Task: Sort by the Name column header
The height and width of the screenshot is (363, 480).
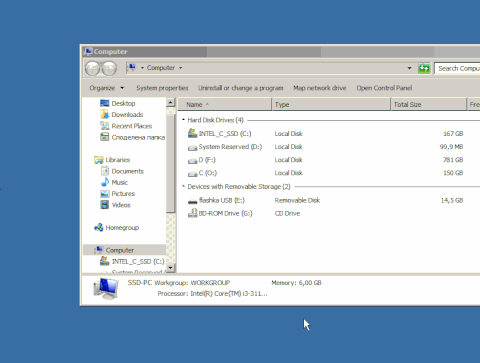Action: point(224,104)
